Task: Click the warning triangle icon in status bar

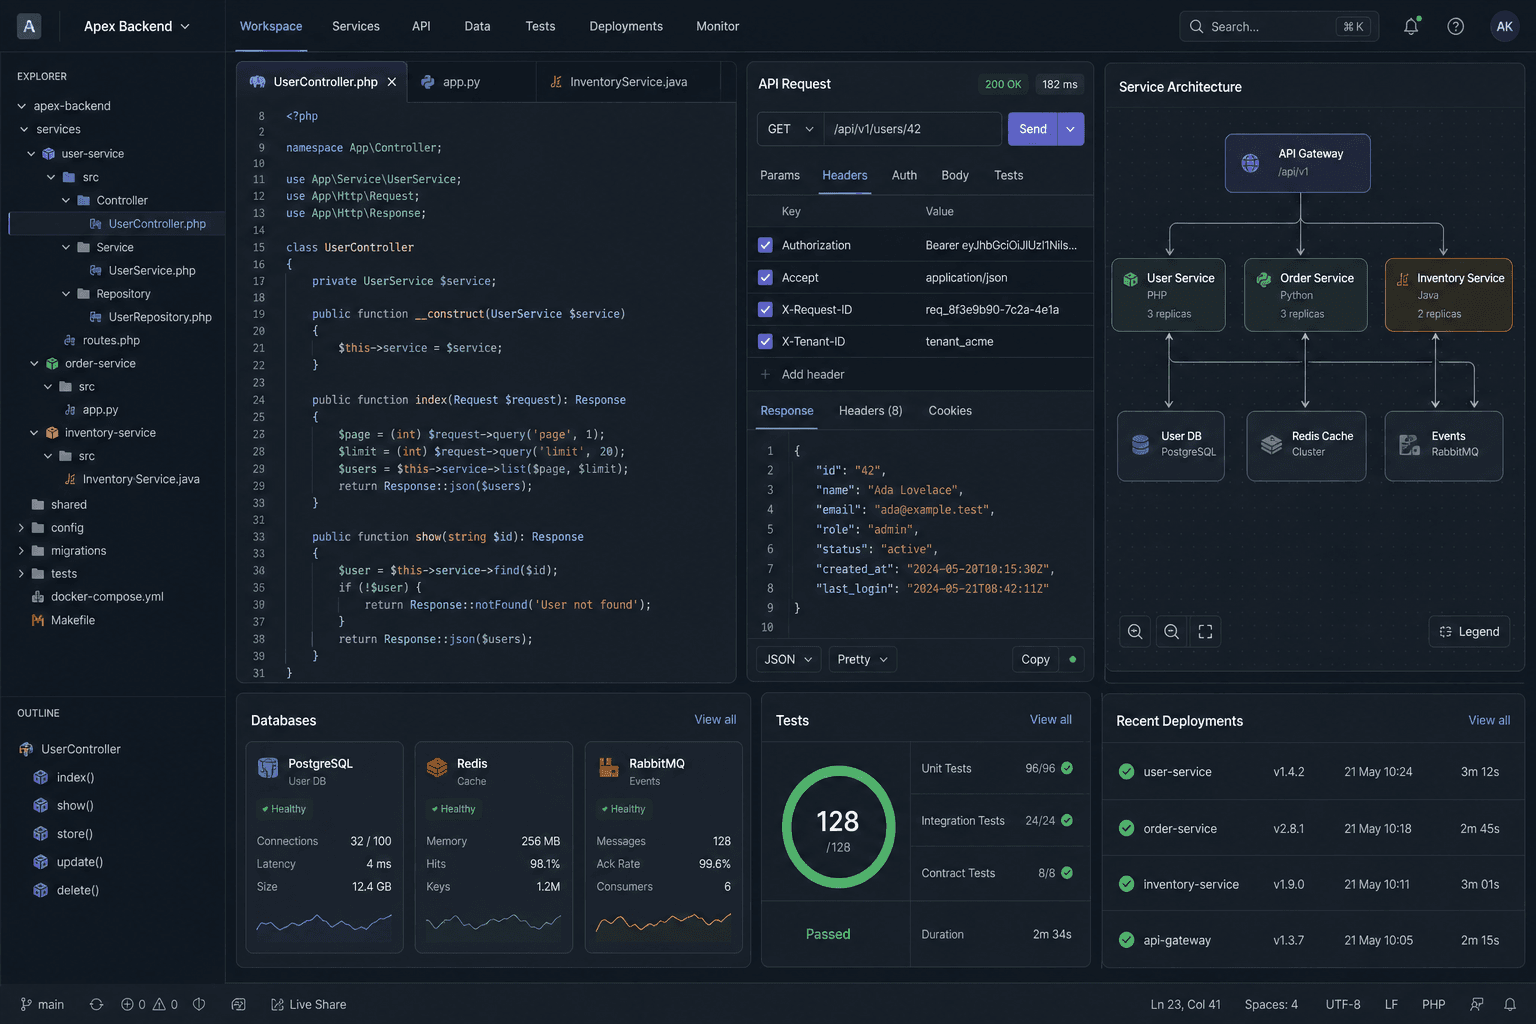Action: point(159,1004)
